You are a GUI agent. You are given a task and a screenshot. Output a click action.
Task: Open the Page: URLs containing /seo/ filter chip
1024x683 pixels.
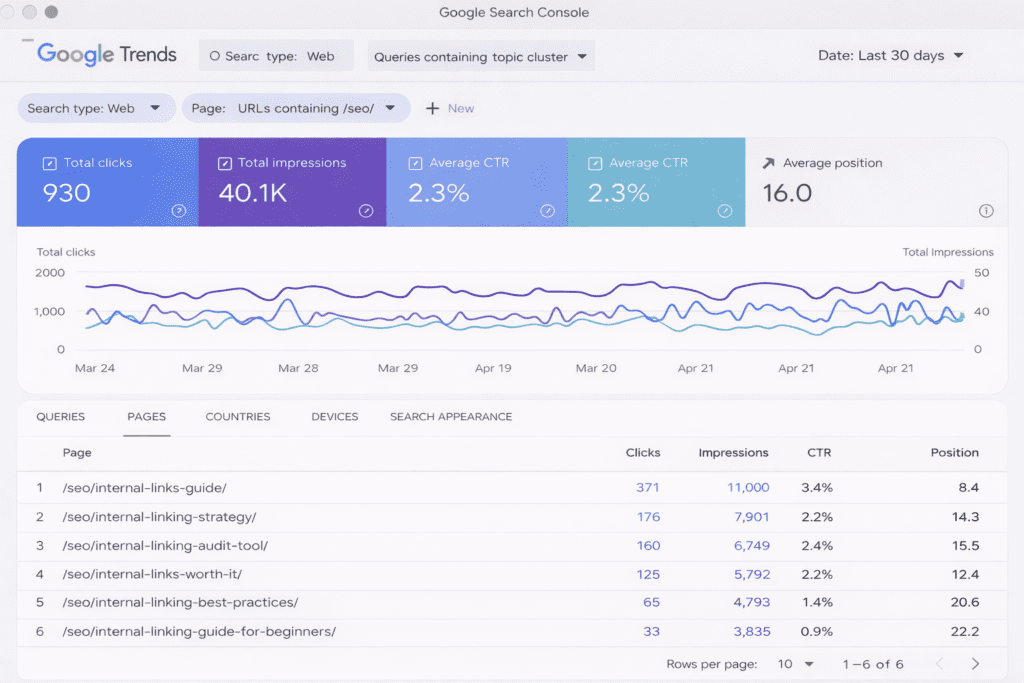click(295, 108)
